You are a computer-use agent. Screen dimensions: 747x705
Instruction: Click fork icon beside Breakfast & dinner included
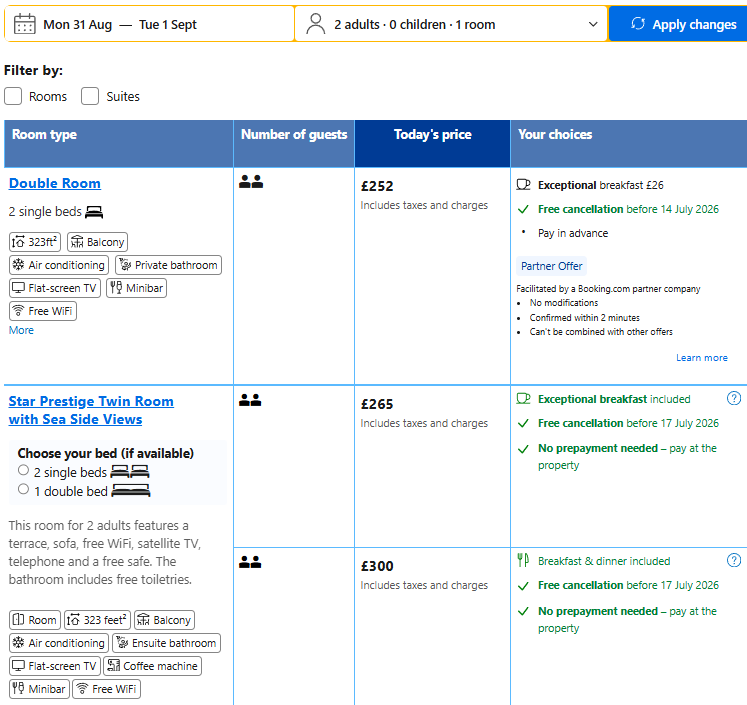(523, 560)
